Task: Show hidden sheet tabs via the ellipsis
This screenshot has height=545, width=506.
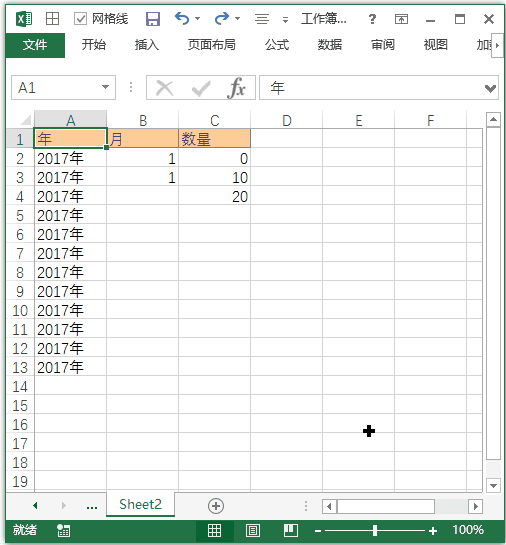Action: click(92, 507)
